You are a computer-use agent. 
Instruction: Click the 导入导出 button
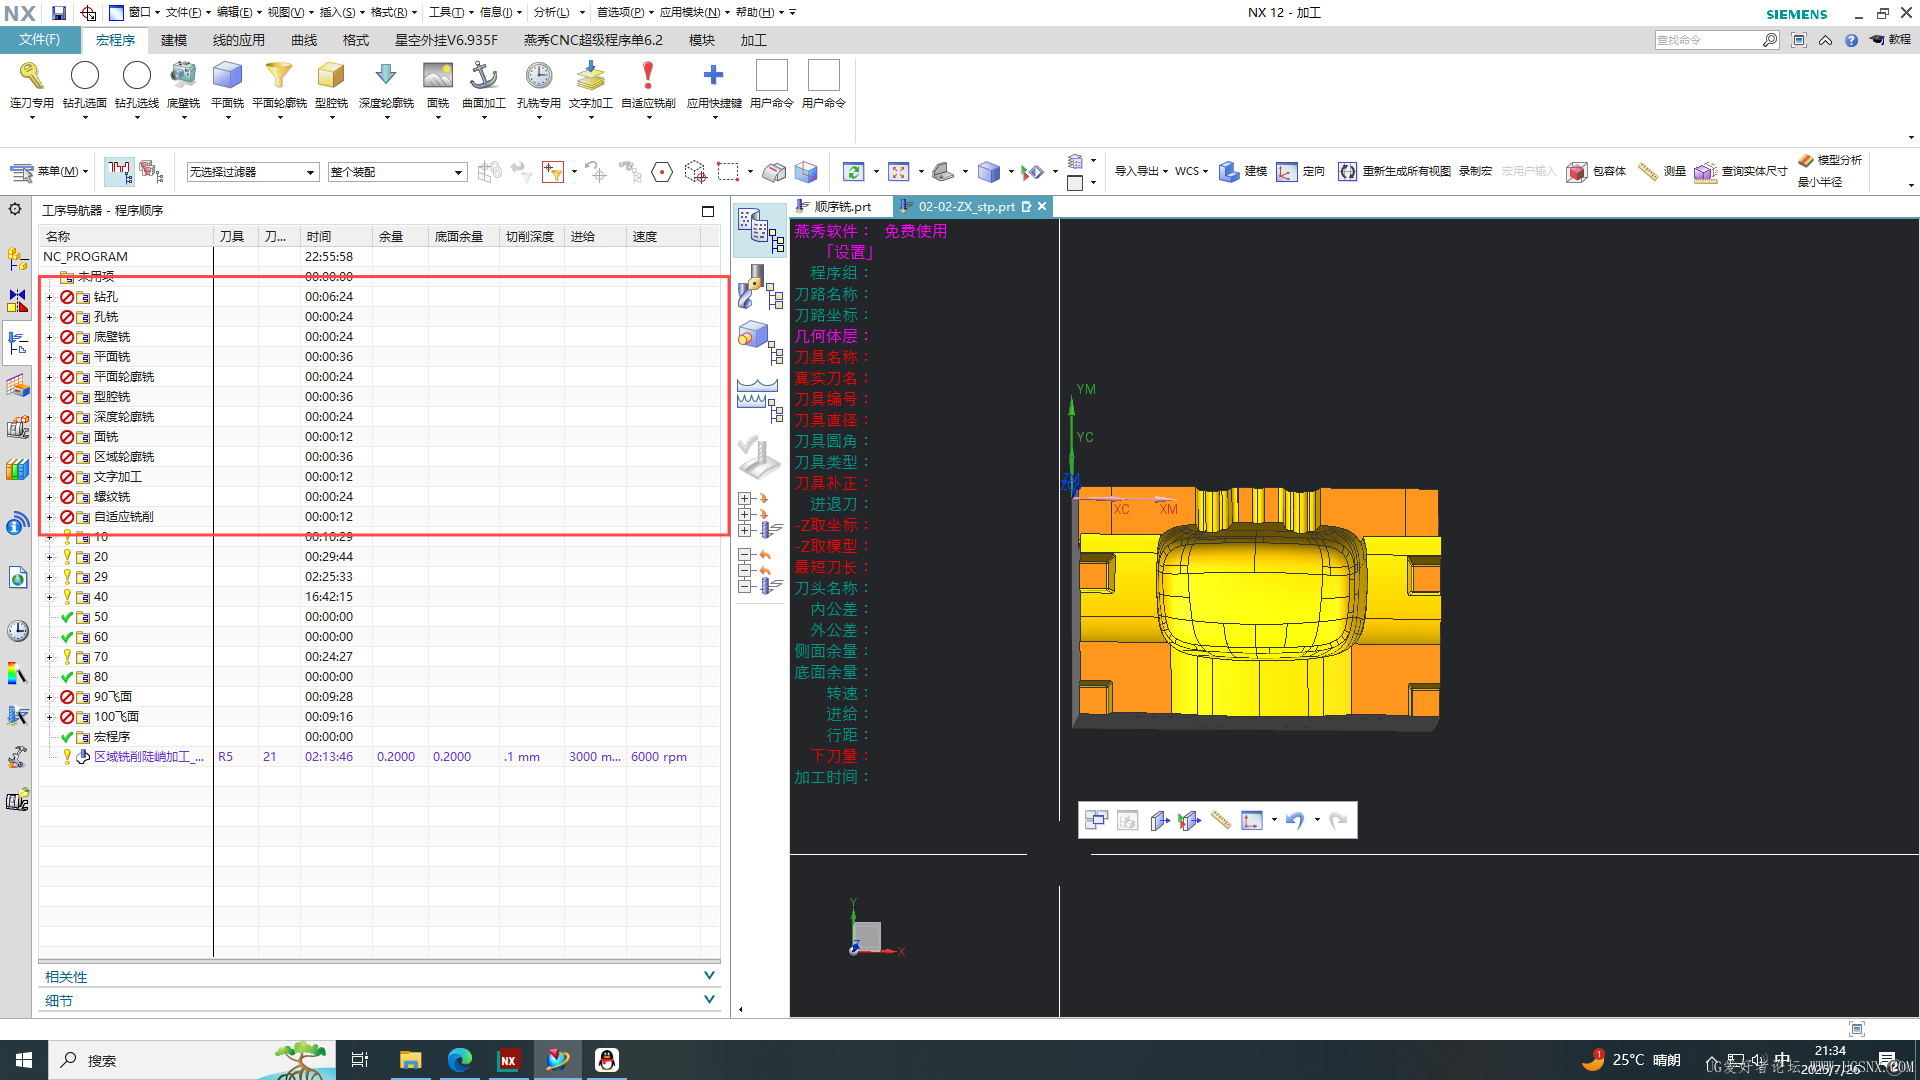[x=1139, y=171]
